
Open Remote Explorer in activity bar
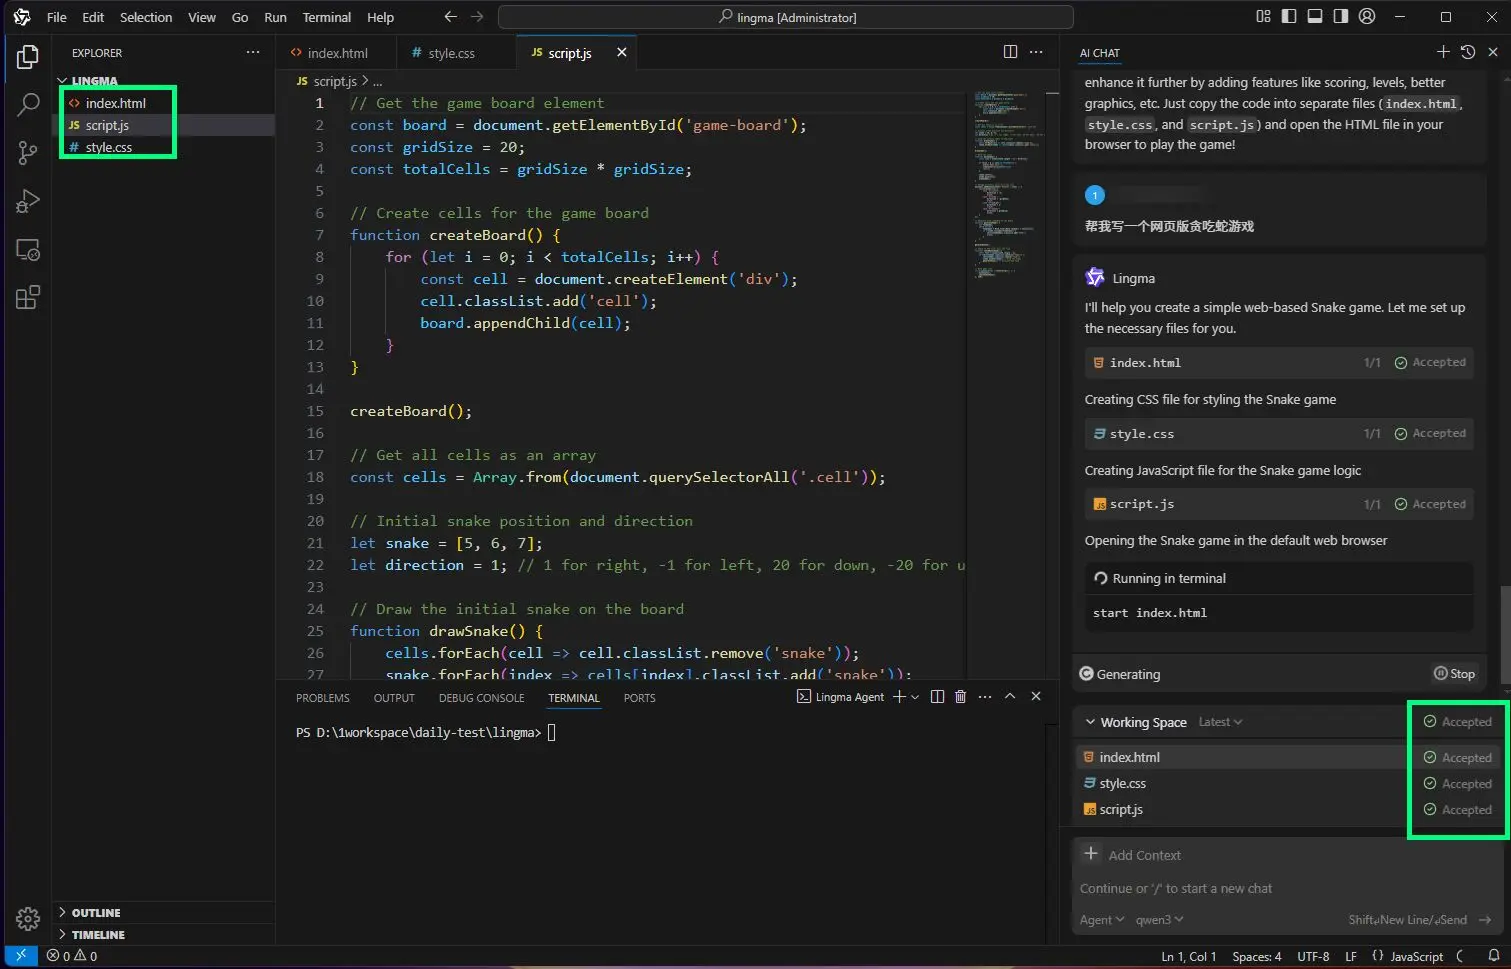(28, 250)
